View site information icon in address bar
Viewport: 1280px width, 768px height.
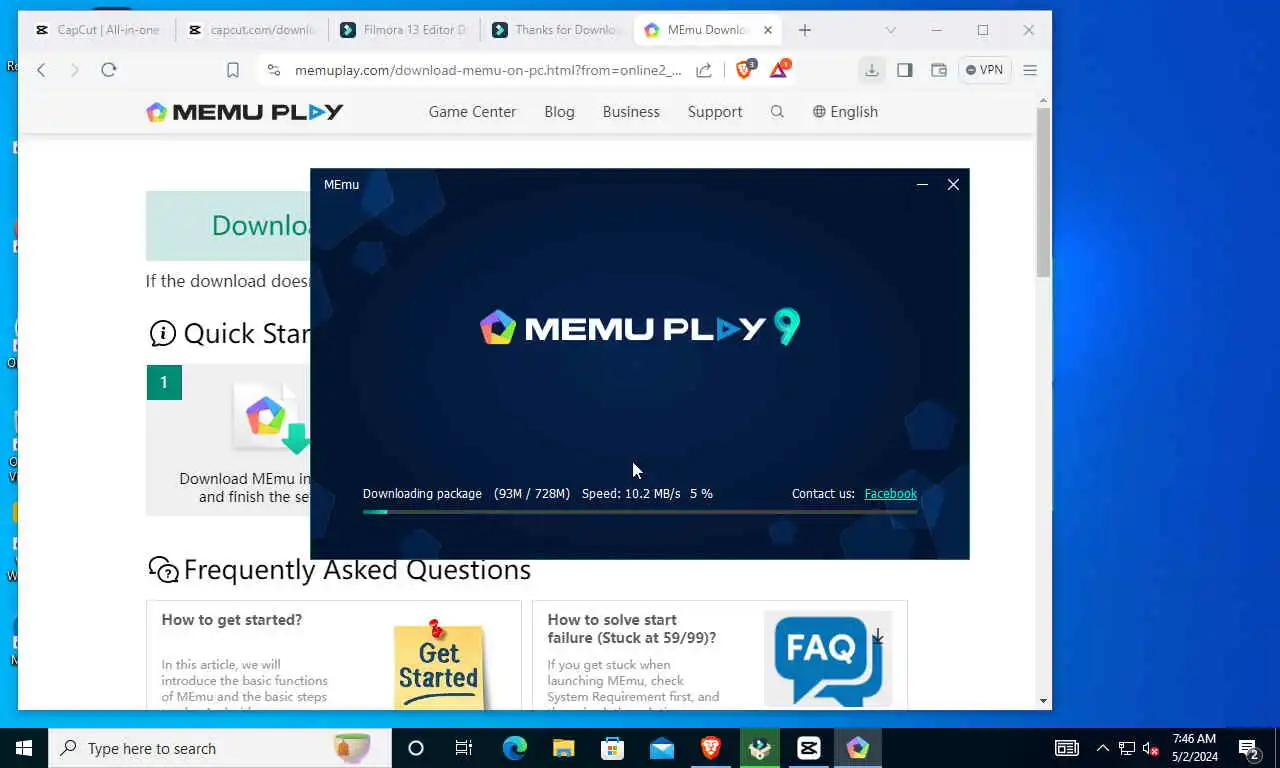pos(273,70)
